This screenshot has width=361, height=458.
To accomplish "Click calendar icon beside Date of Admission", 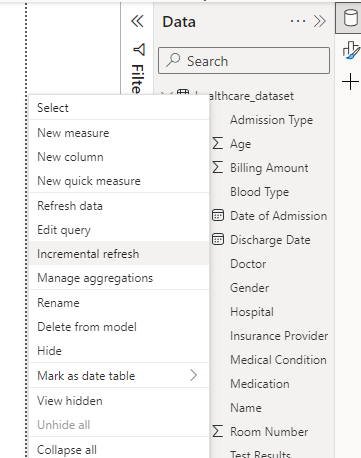I will [218, 215].
